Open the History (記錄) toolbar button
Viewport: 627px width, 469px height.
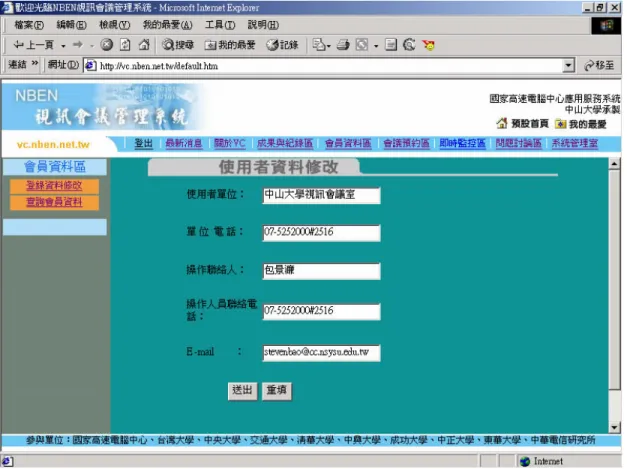click(x=282, y=45)
